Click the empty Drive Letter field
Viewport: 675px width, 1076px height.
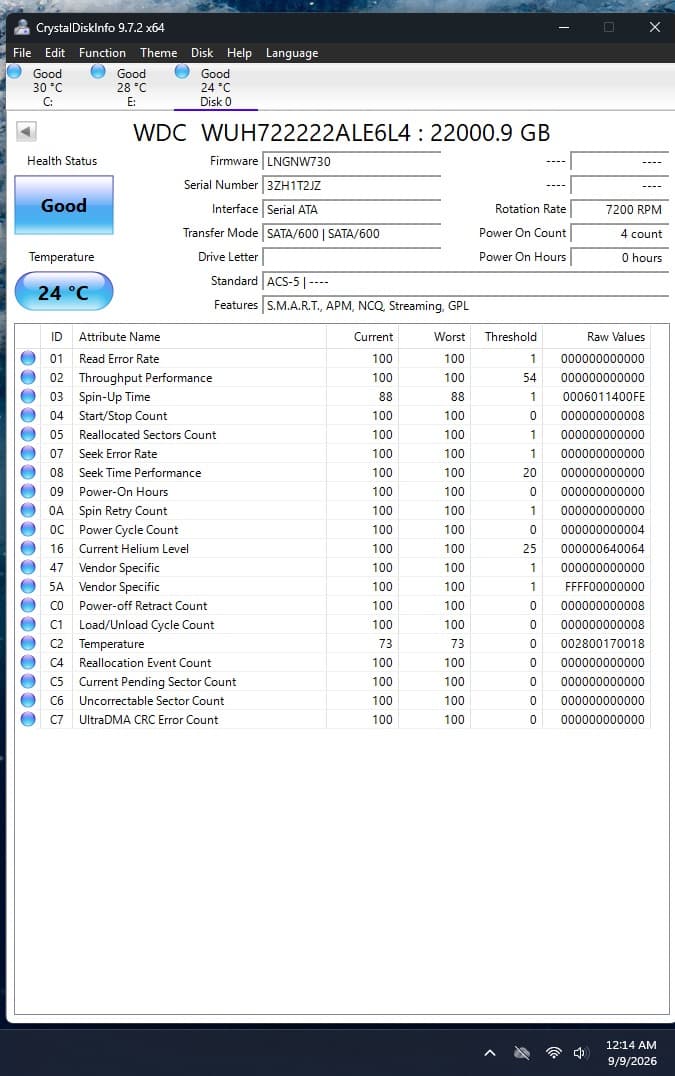click(x=351, y=257)
